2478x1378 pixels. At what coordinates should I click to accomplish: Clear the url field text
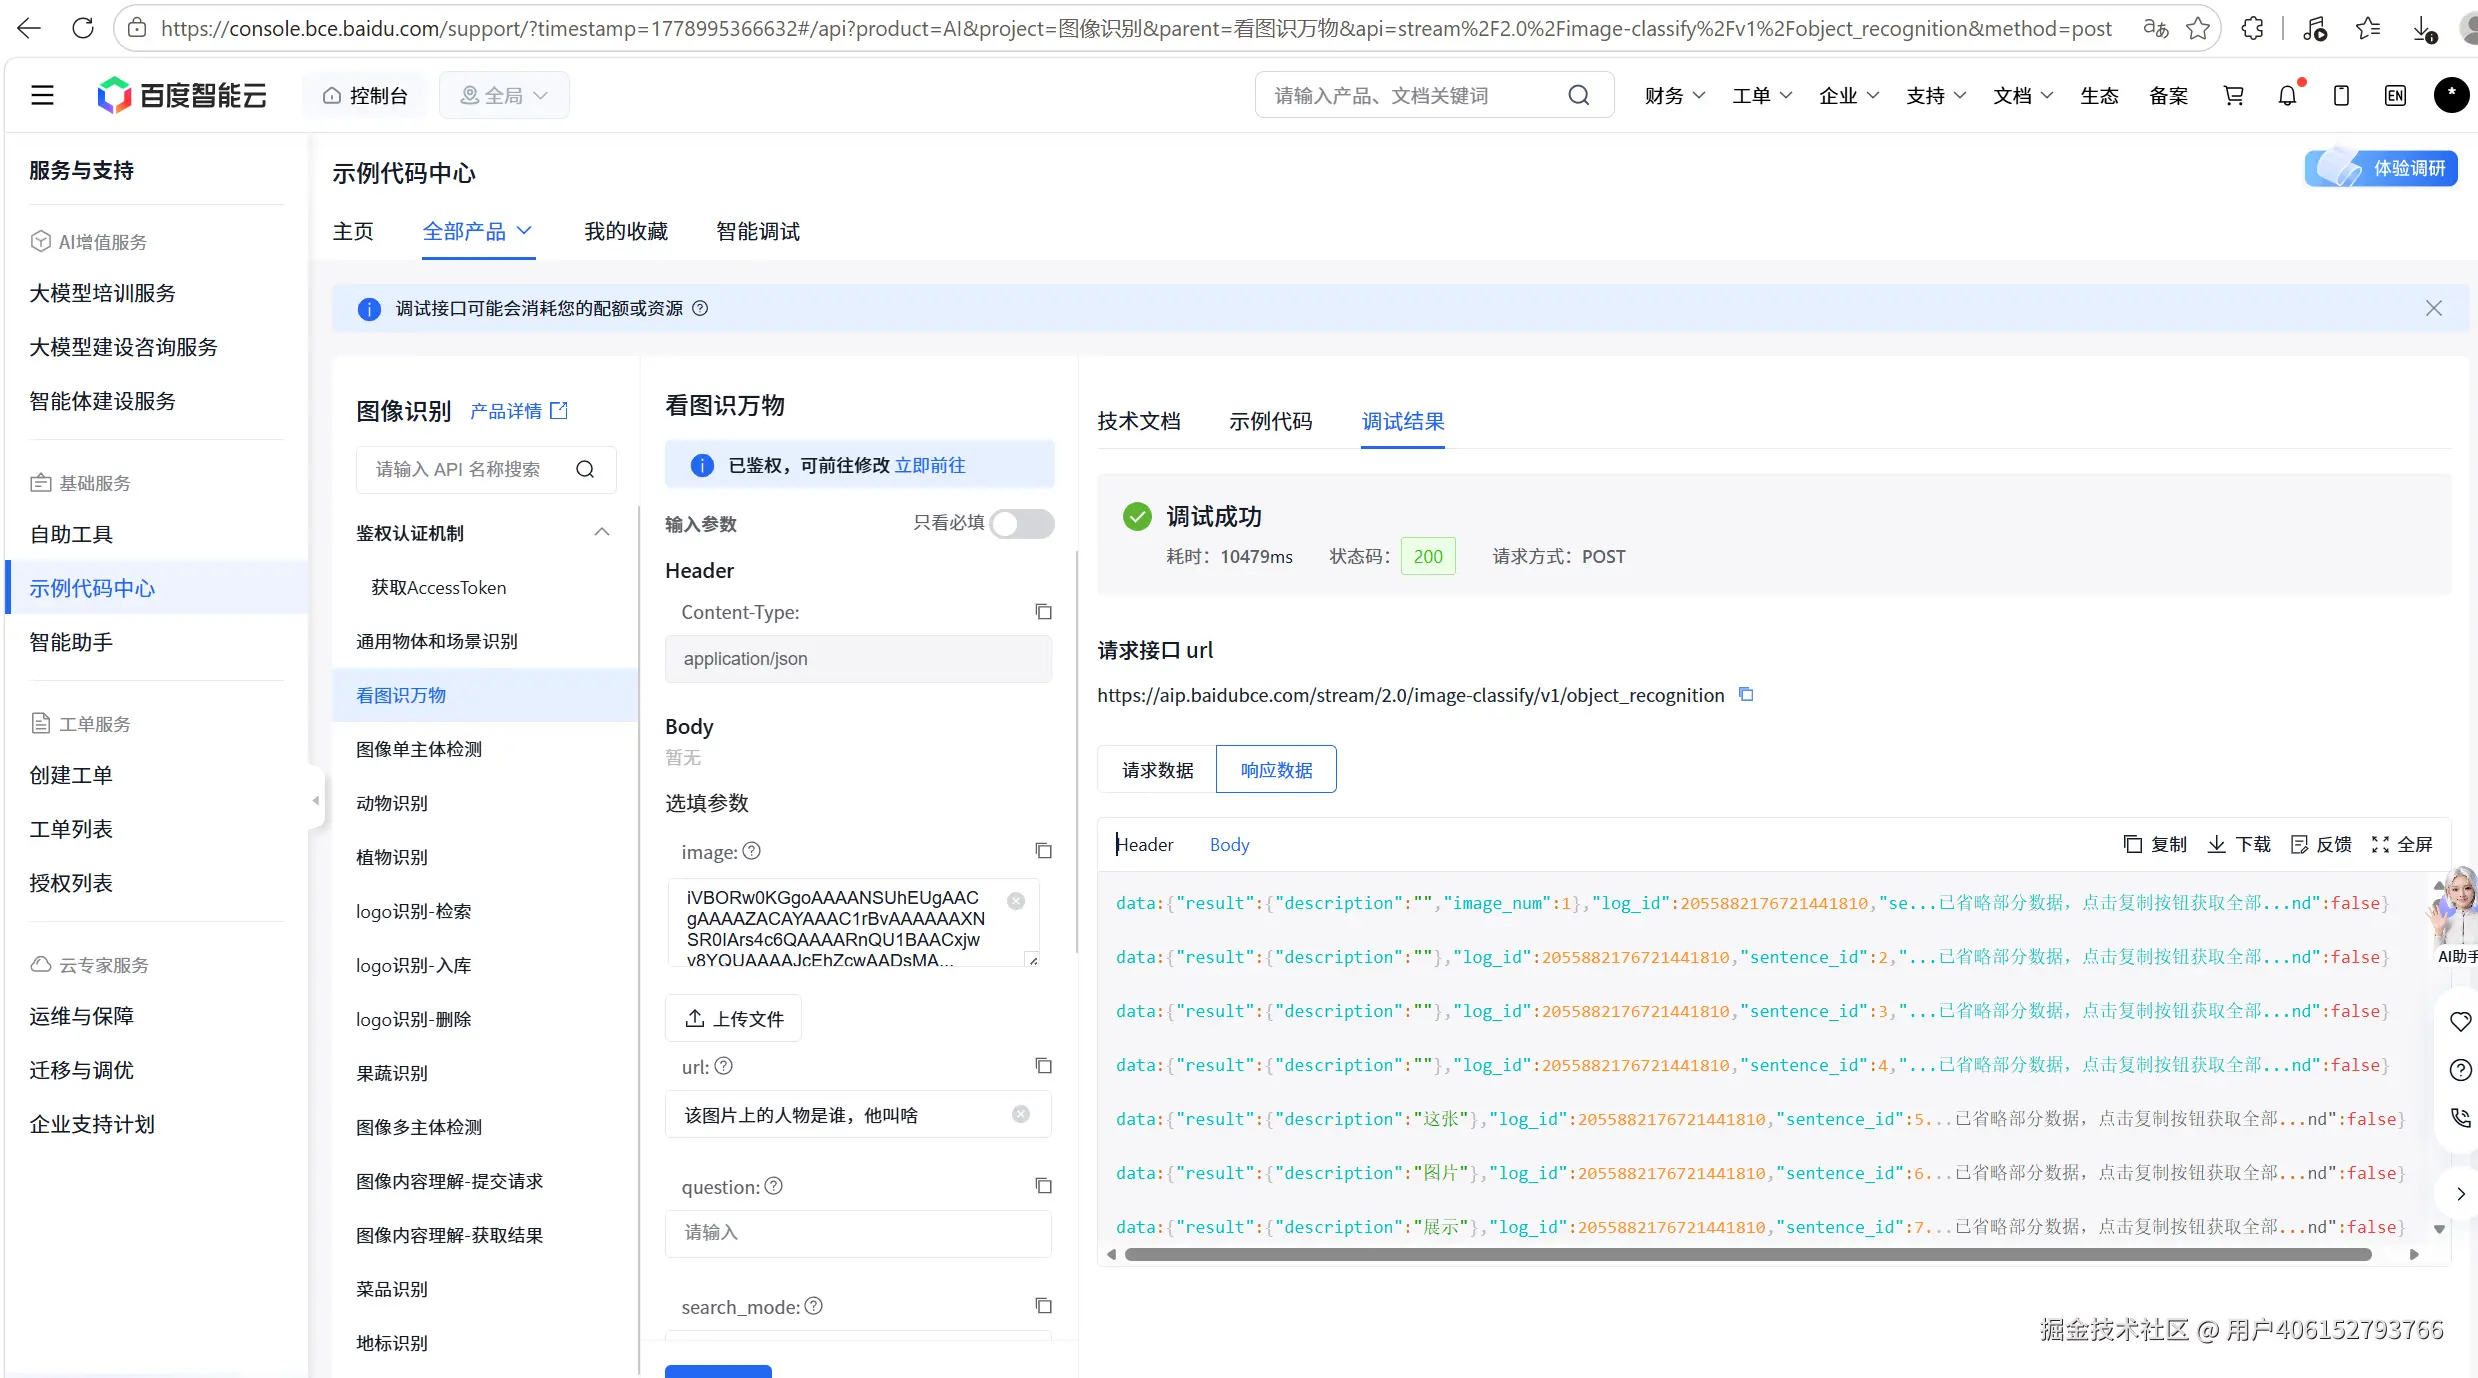tap(1020, 1114)
